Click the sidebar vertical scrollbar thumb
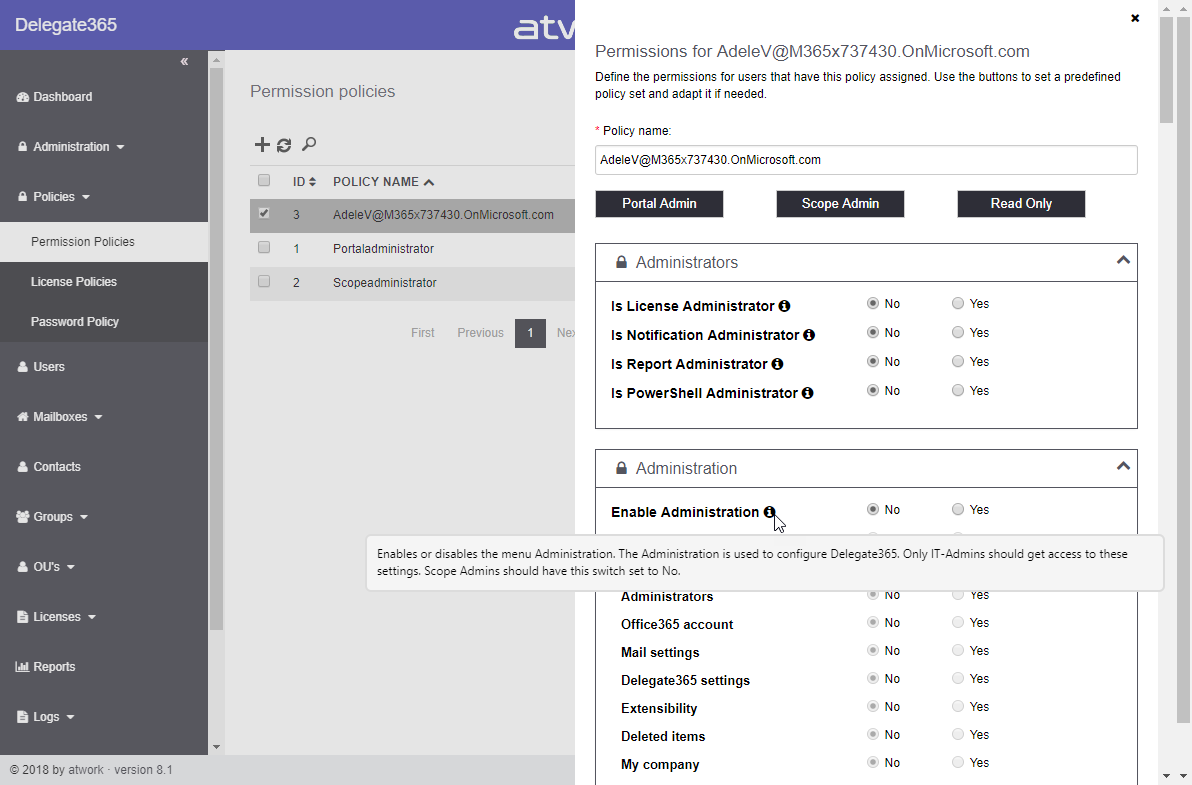The image size is (1192, 785). coord(217,349)
